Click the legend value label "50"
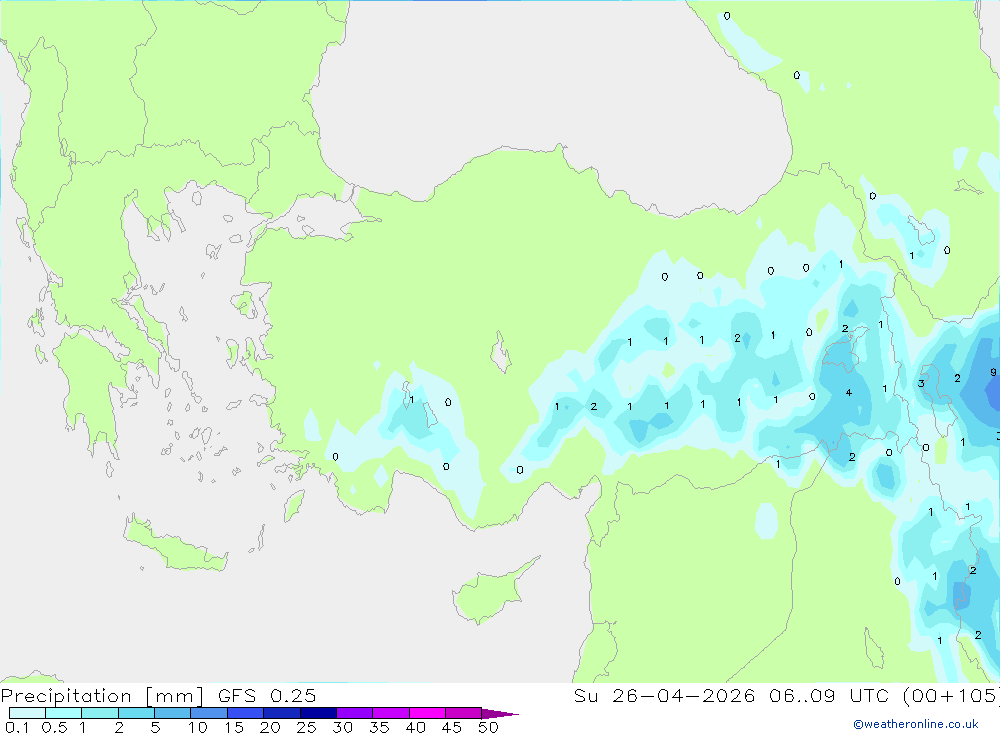Screen dimensions: 1000x733 pyautogui.click(x=488, y=727)
